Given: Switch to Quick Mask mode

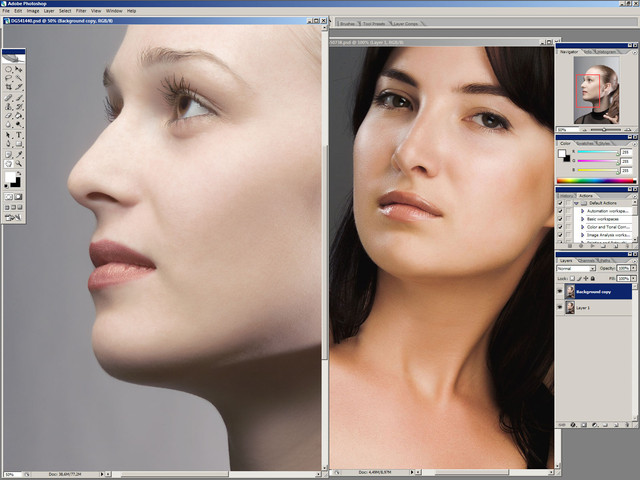Looking at the screenshot, I should click(19, 197).
